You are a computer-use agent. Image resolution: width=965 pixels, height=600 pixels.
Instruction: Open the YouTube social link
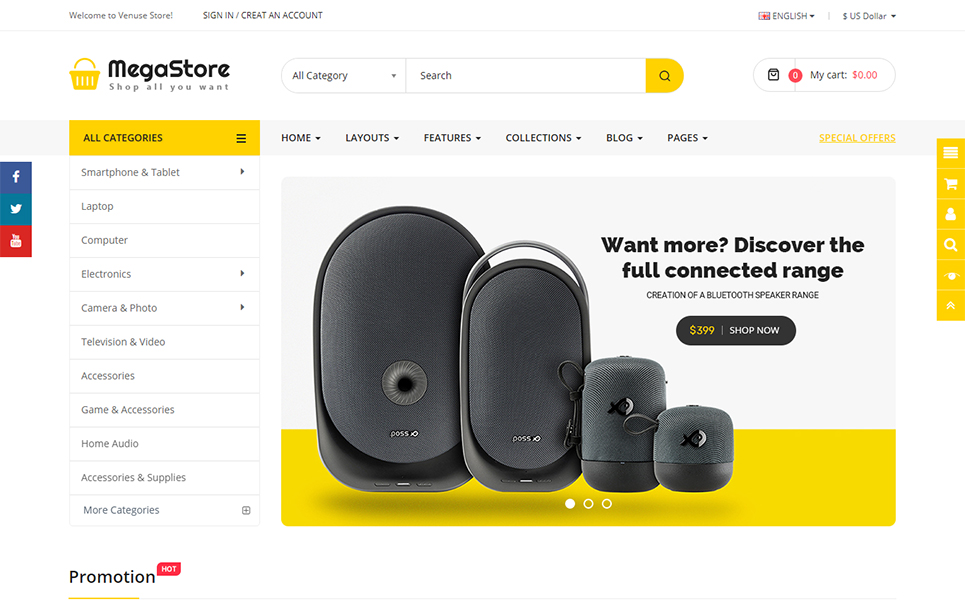click(x=16, y=241)
